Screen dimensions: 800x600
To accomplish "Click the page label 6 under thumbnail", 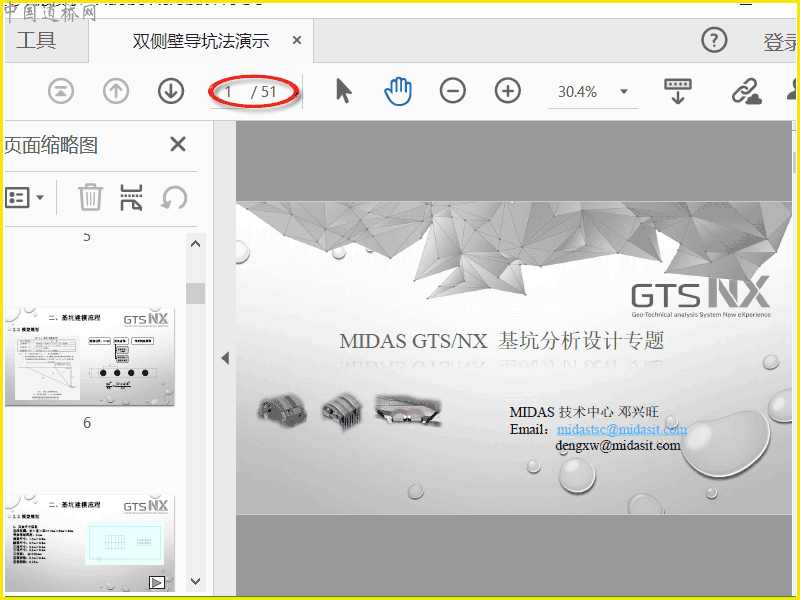I will 87,422.
